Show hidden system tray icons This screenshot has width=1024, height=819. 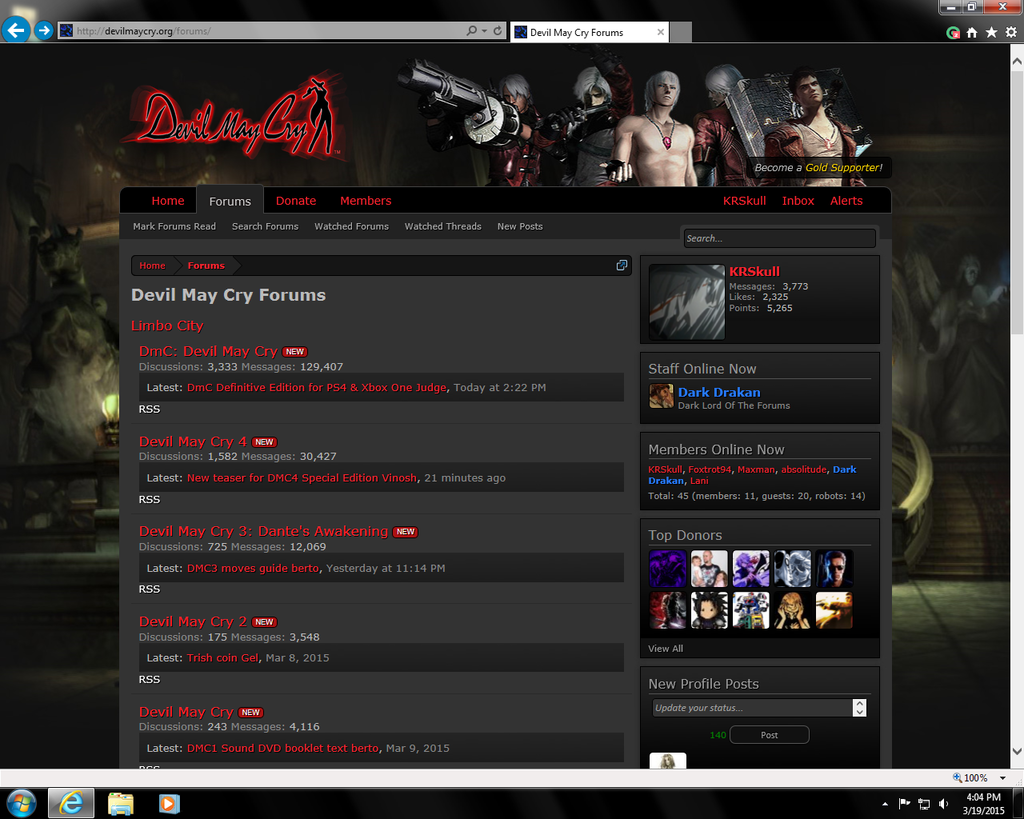(x=885, y=804)
